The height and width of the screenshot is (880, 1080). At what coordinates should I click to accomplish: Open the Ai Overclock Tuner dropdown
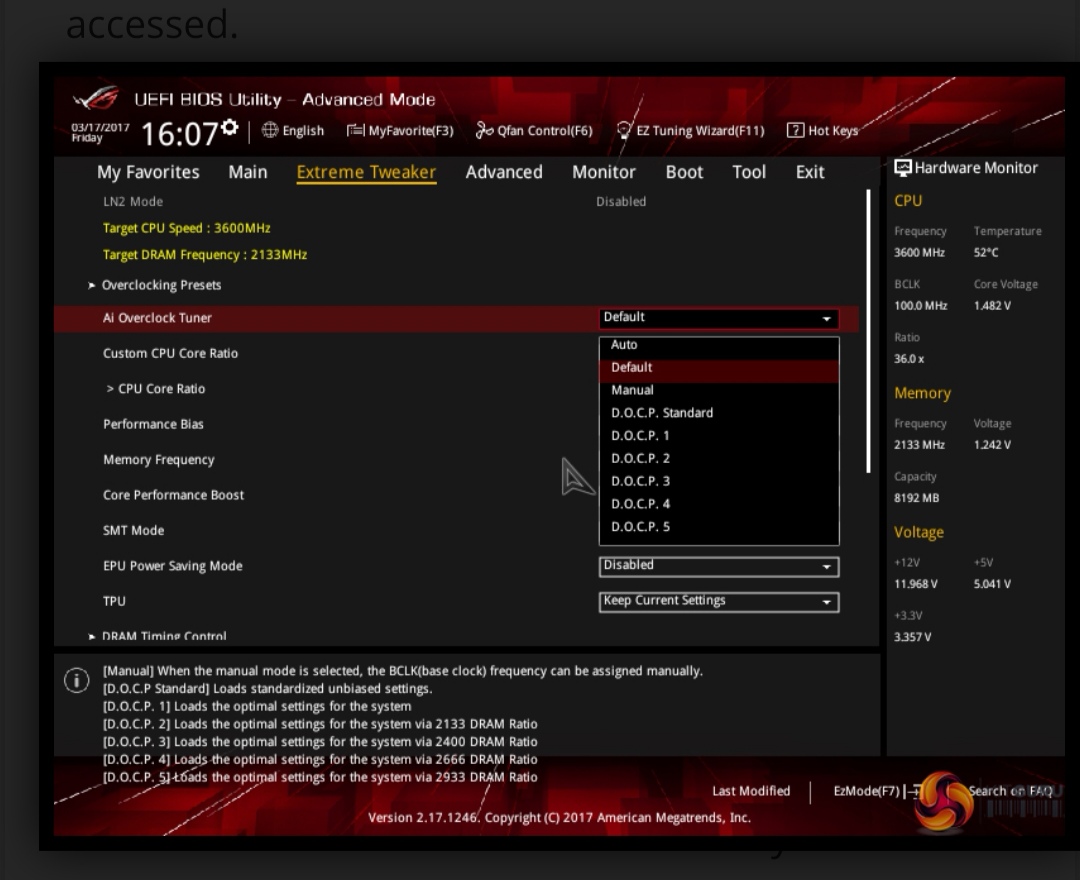[x=719, y=317]
